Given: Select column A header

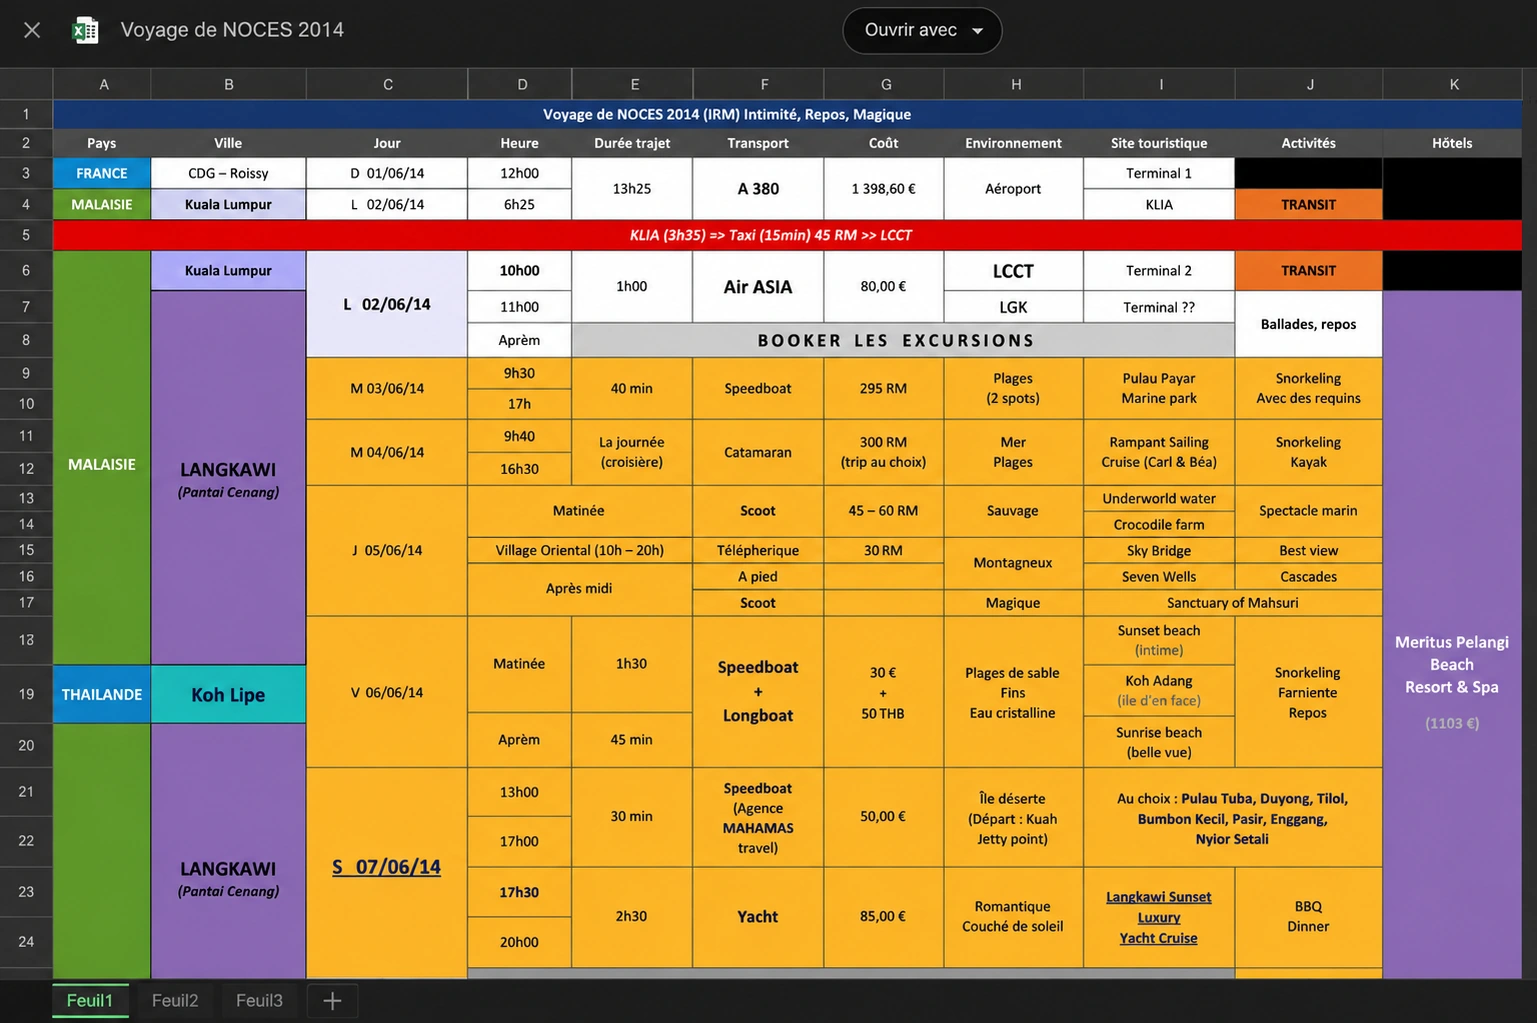Looking at the screenshot, I should click(103, 85).
